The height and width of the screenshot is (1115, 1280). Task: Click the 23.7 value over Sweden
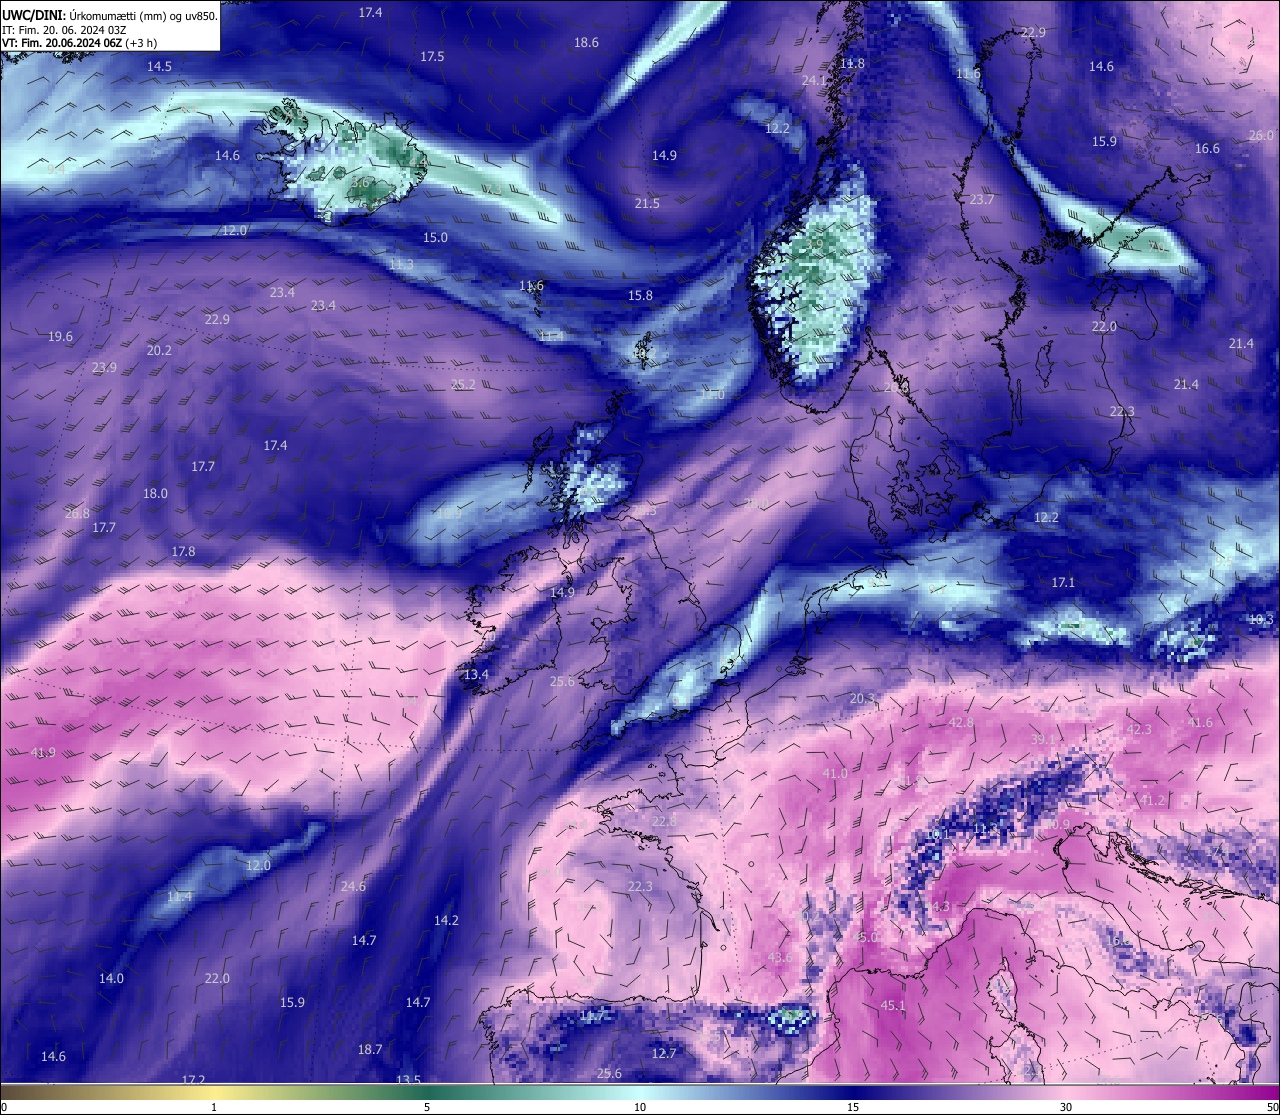pyautogui.click(x=982, y=200)
